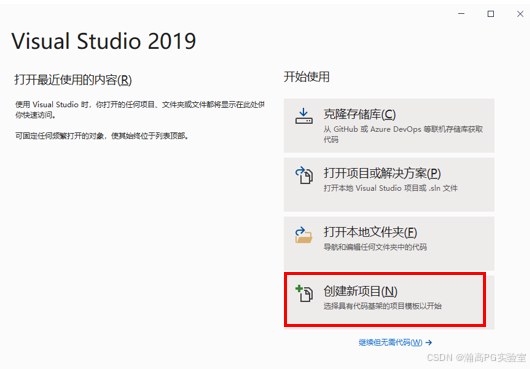
Task: Click paragraph starting 使用 Visual Studio 时
Action: coord(140,109)
